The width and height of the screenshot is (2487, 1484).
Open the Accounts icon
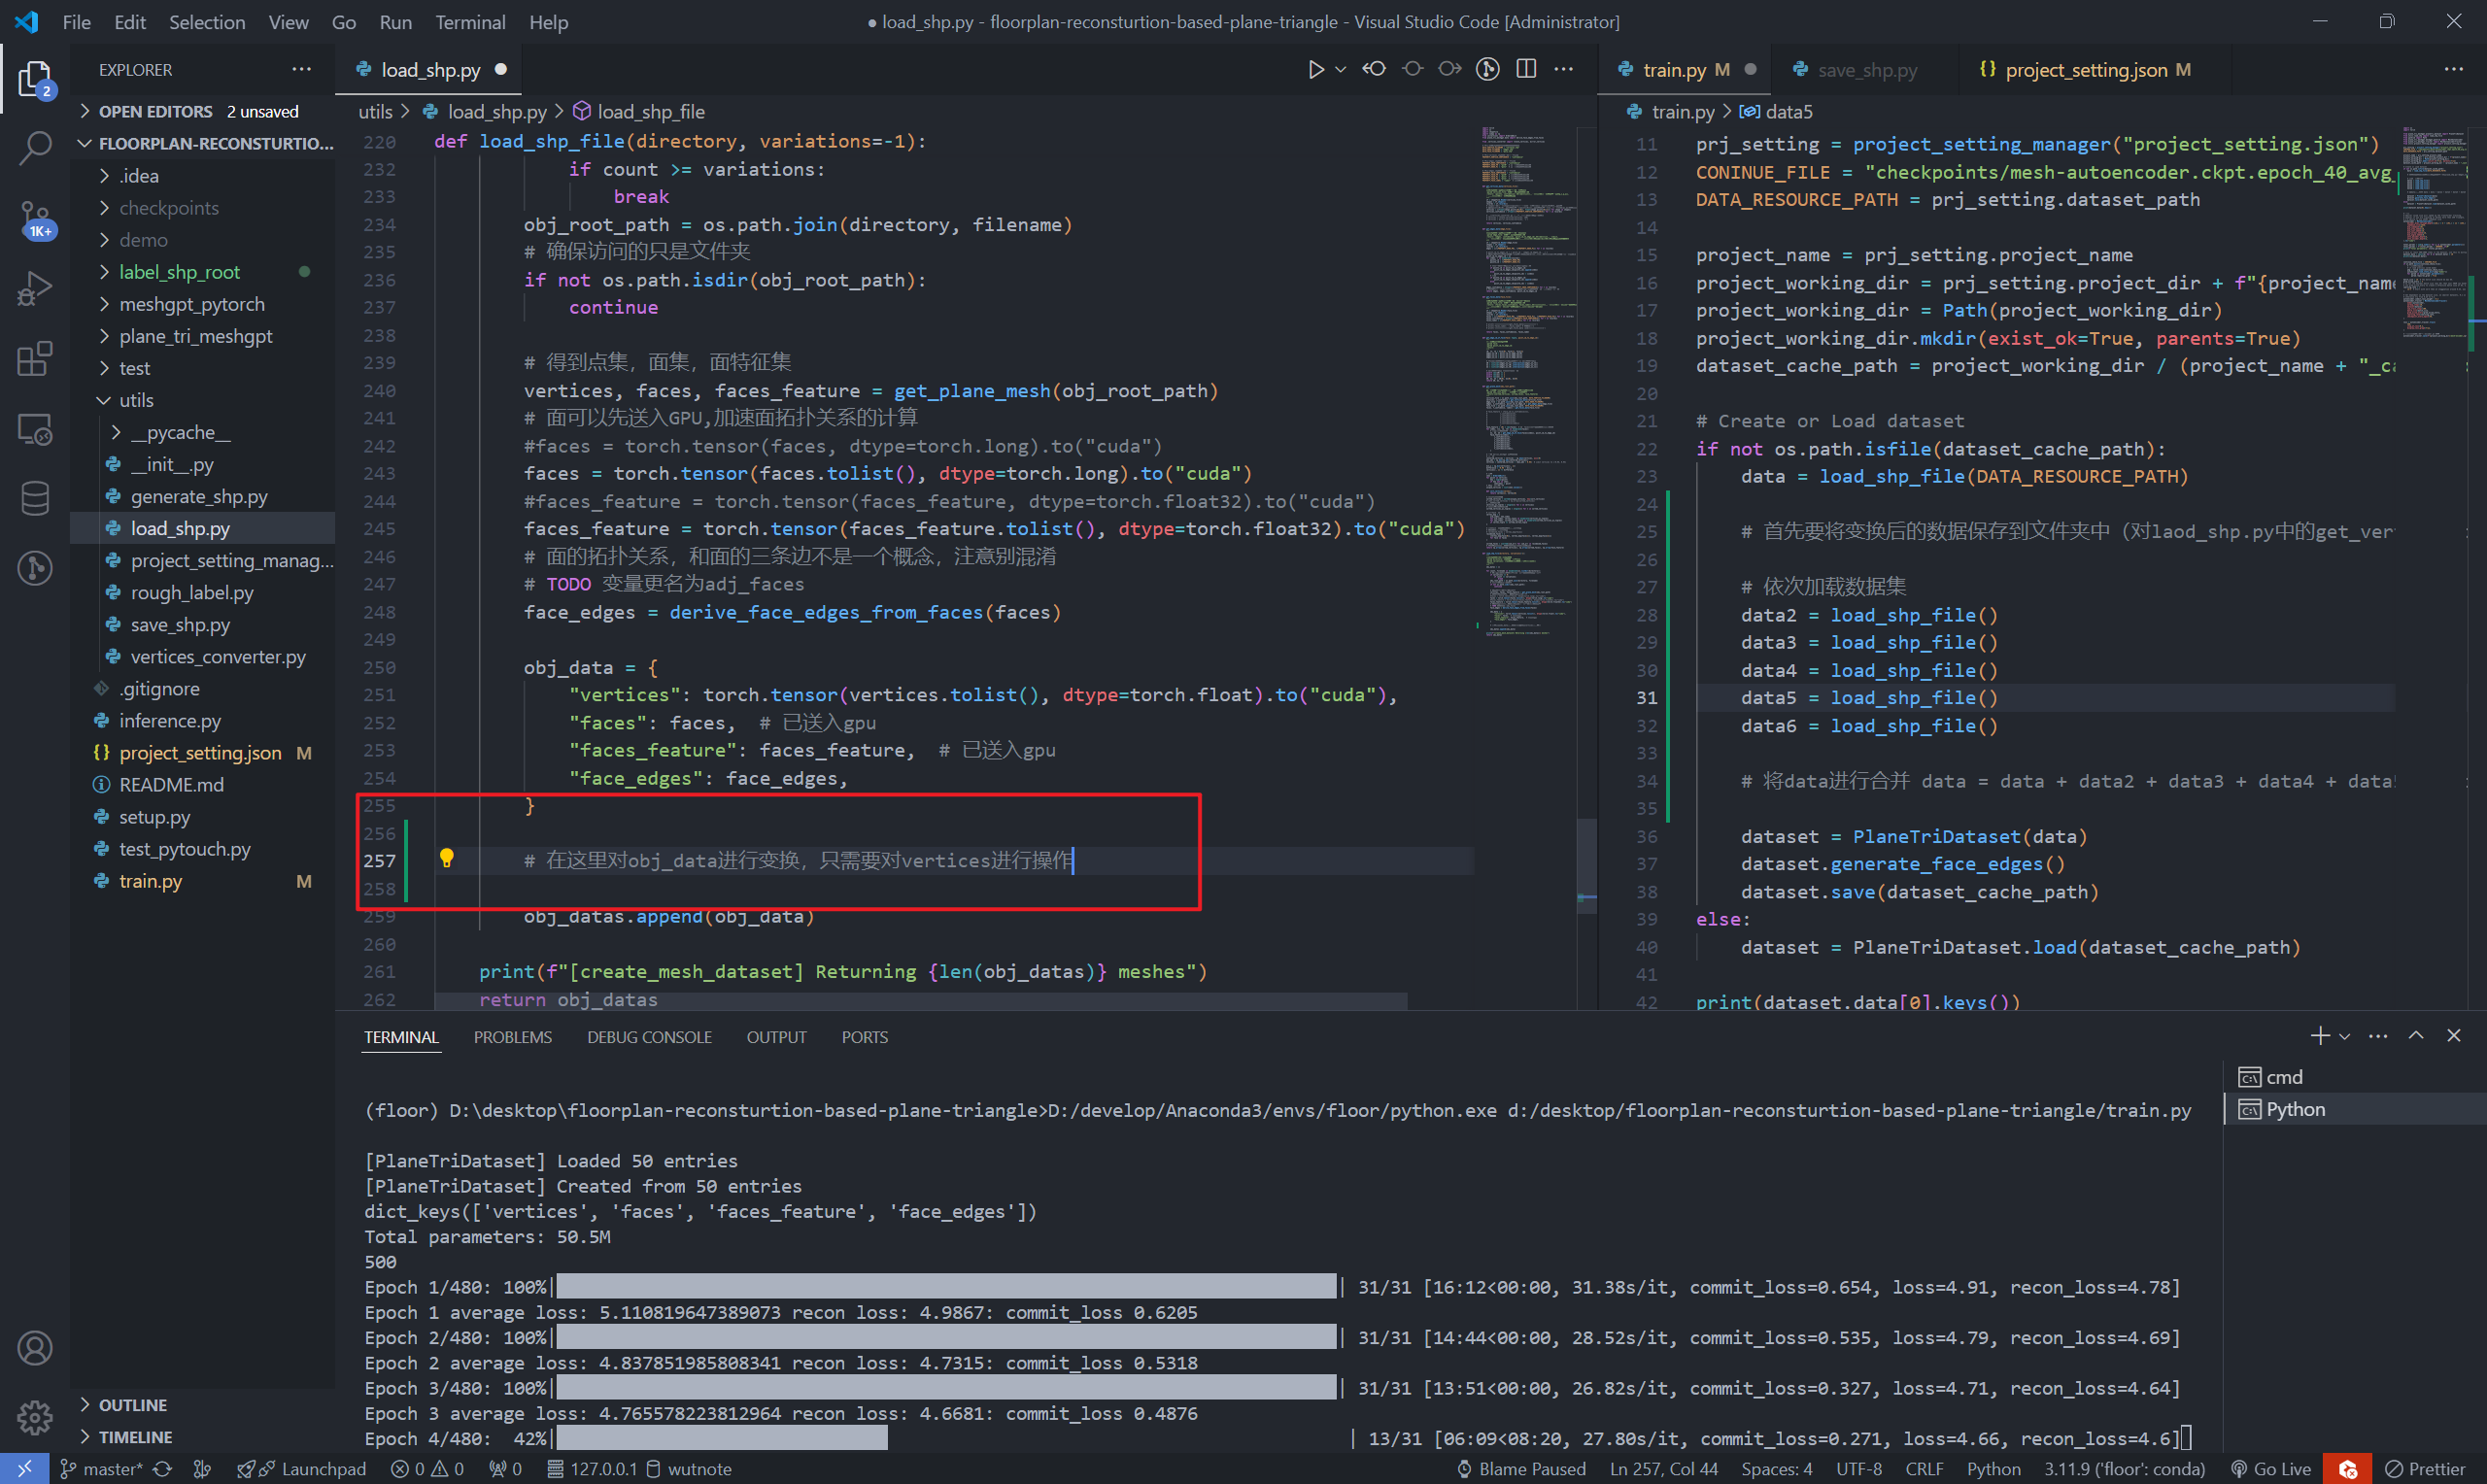click(x=34, y=1348)
